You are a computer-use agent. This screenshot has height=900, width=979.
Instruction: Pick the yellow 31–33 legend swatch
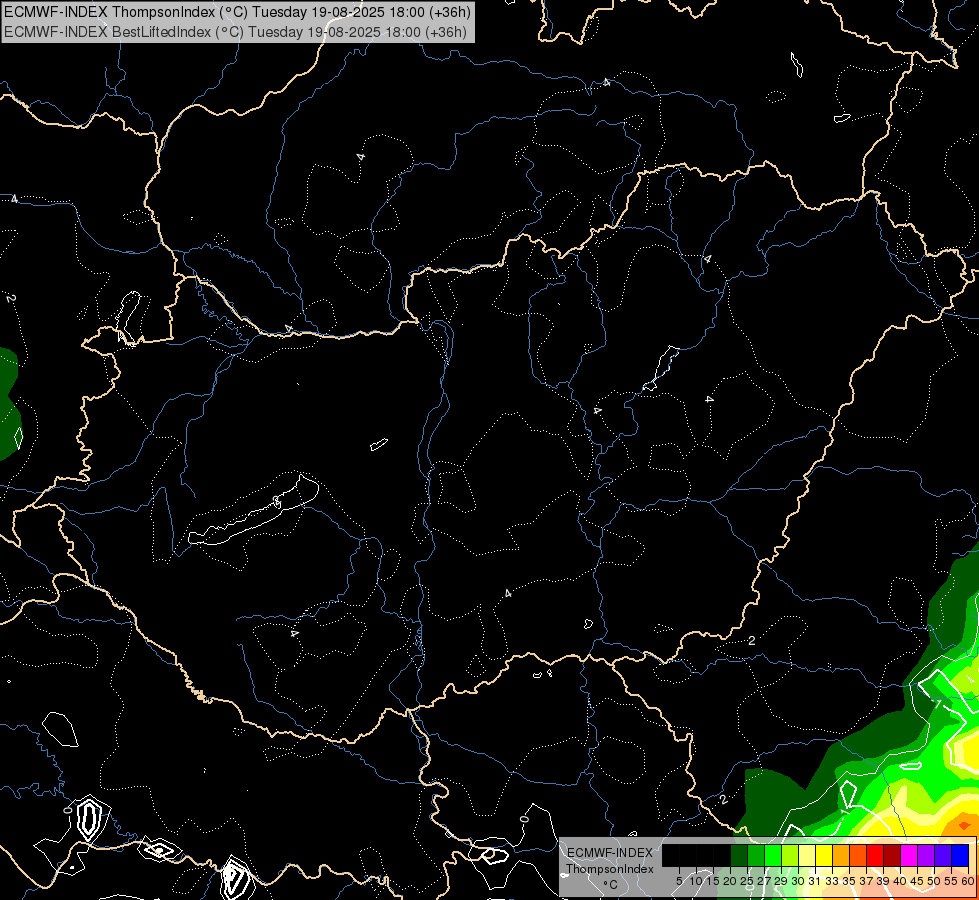pyautogui.click(x=824, y=855)
